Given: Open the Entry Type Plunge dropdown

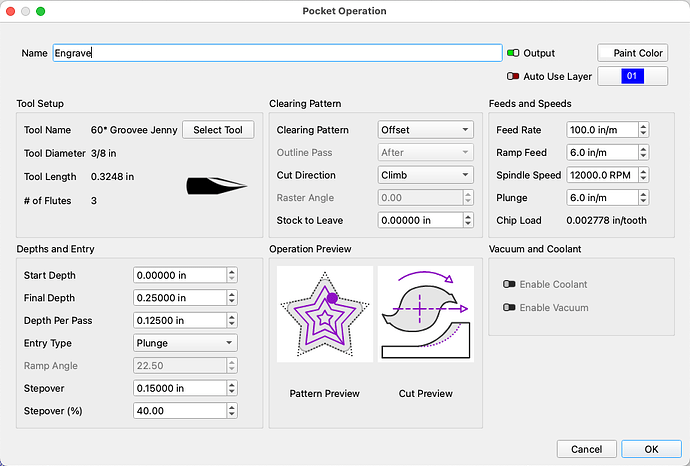Looking at the screenshot, I should point(185,343).
